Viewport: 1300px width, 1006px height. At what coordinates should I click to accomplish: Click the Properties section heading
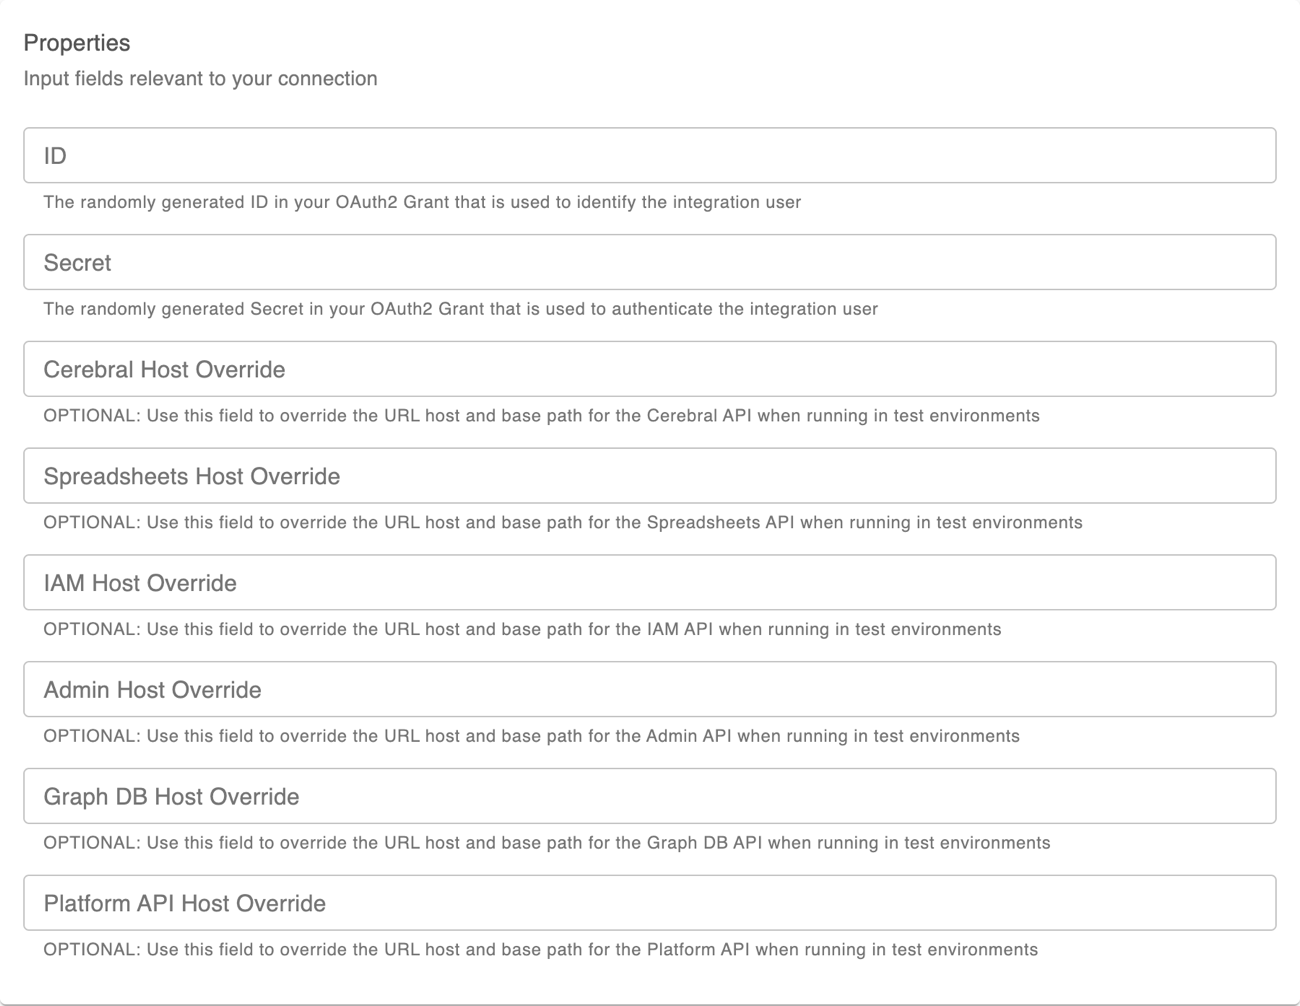[x=77, y=43]
